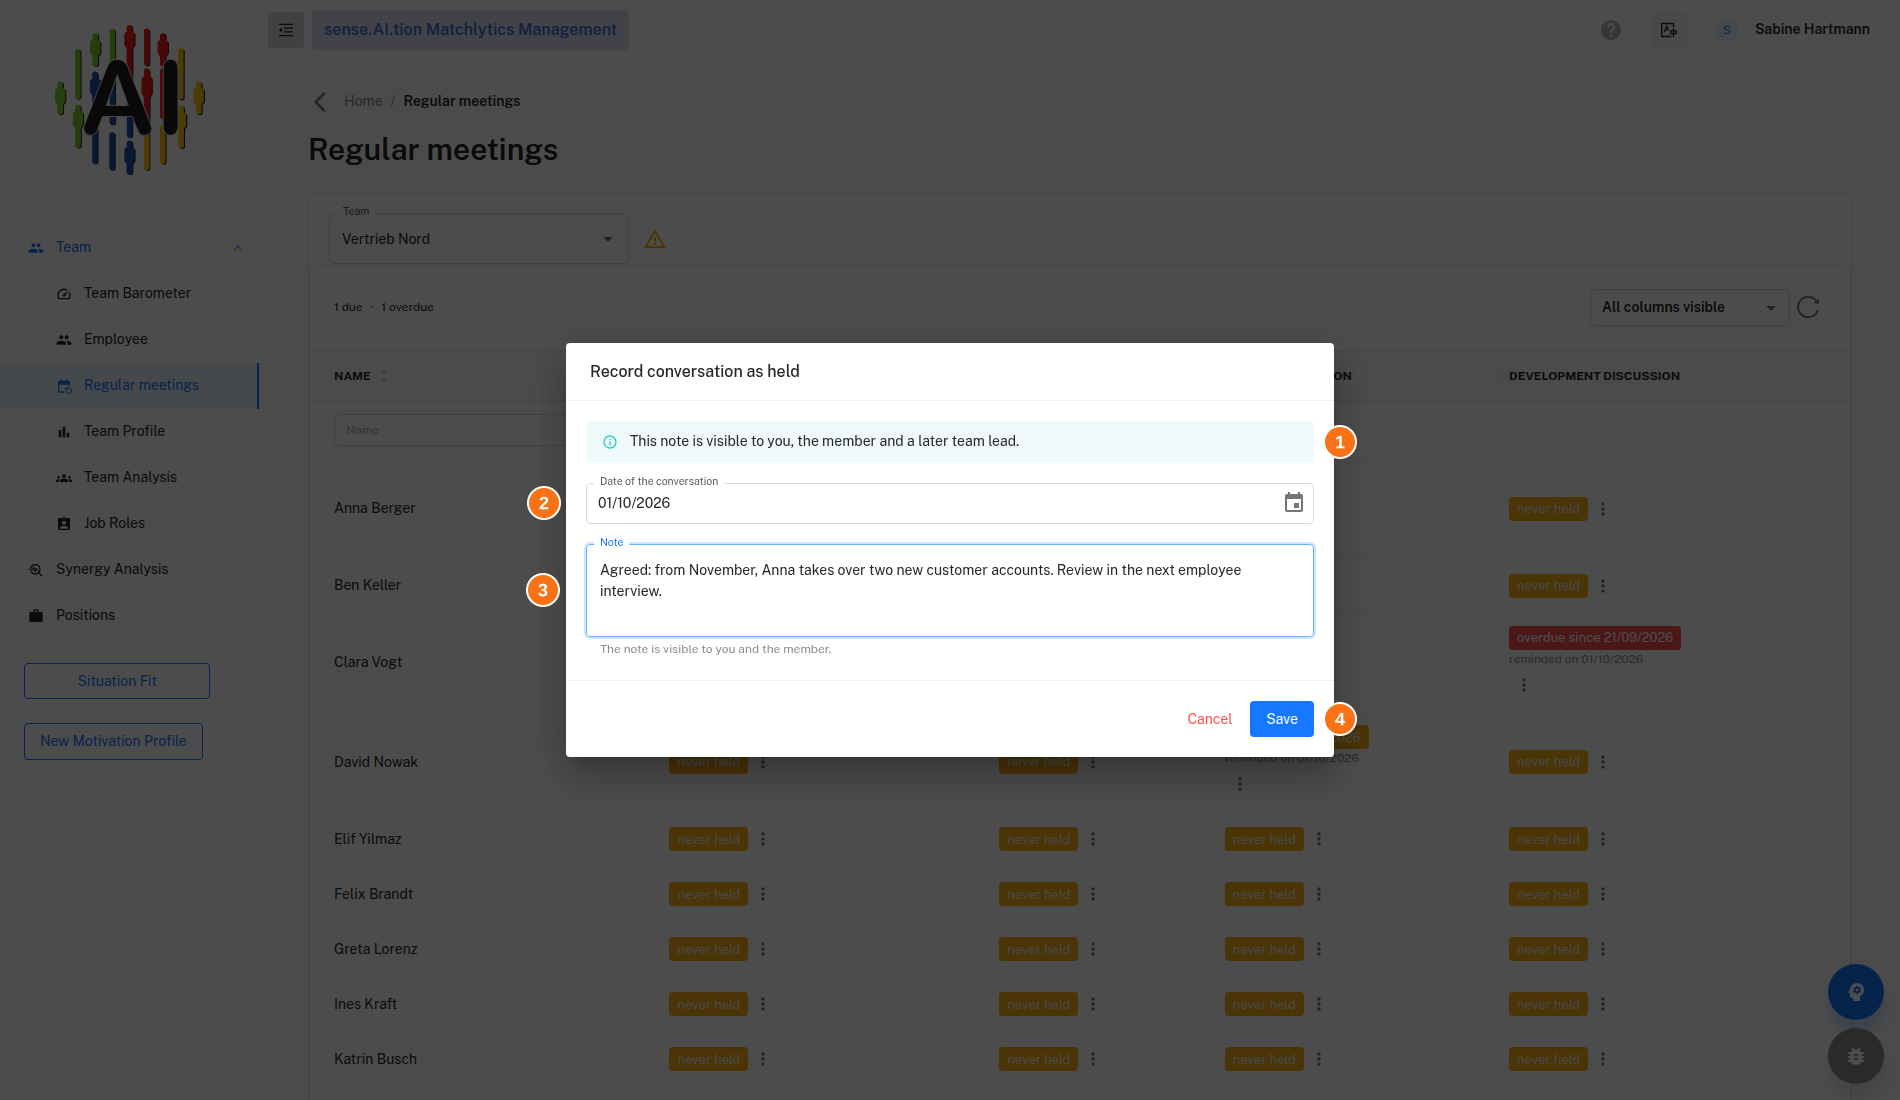The image size is (1900, 1100).
Task: Open the calendar picker for conversation date
Action: [x=1293, y=503]
